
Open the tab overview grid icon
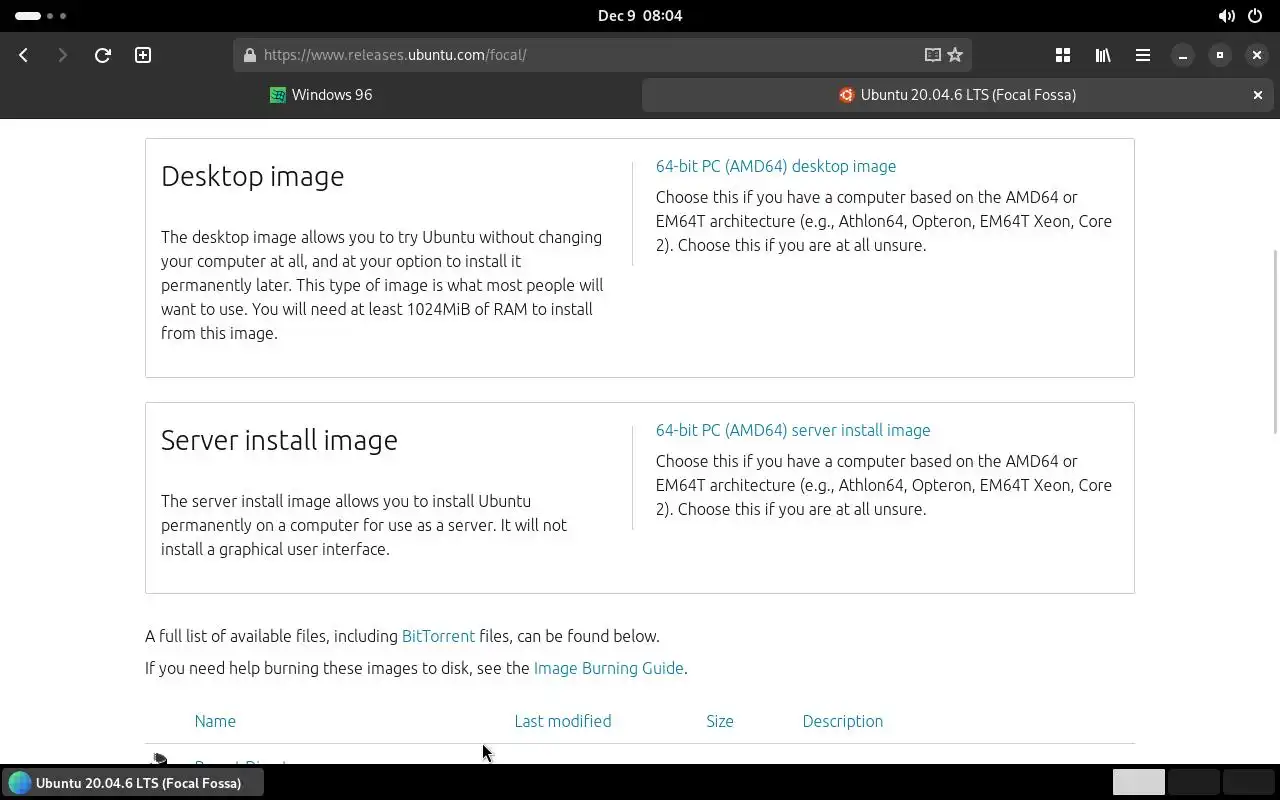1063,55
